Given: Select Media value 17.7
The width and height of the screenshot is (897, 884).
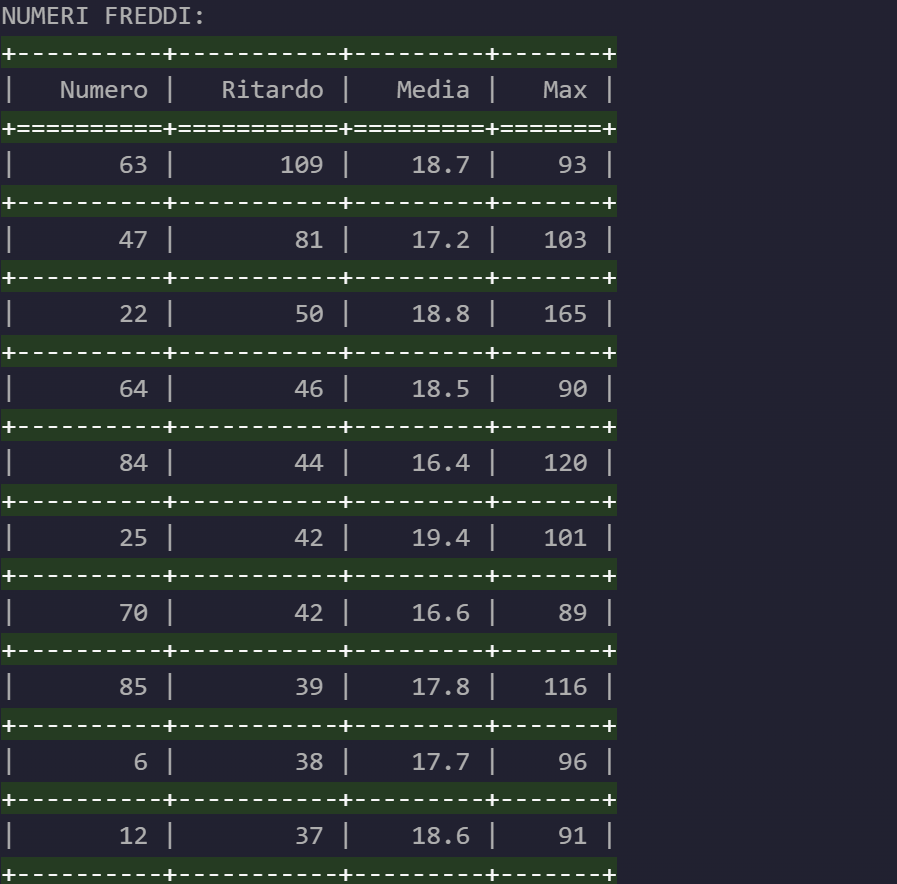Looking at the screenshot, I should pos(440,761).
